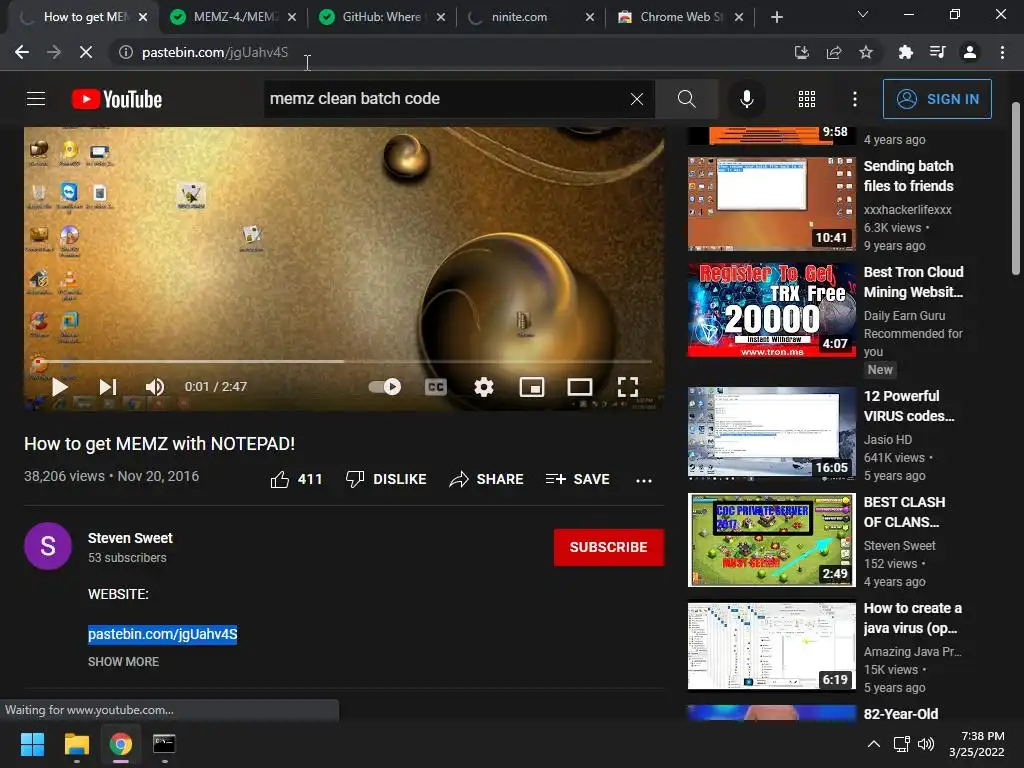Stop loading the page
1024x768 pixels.
(x=86, y=52)
